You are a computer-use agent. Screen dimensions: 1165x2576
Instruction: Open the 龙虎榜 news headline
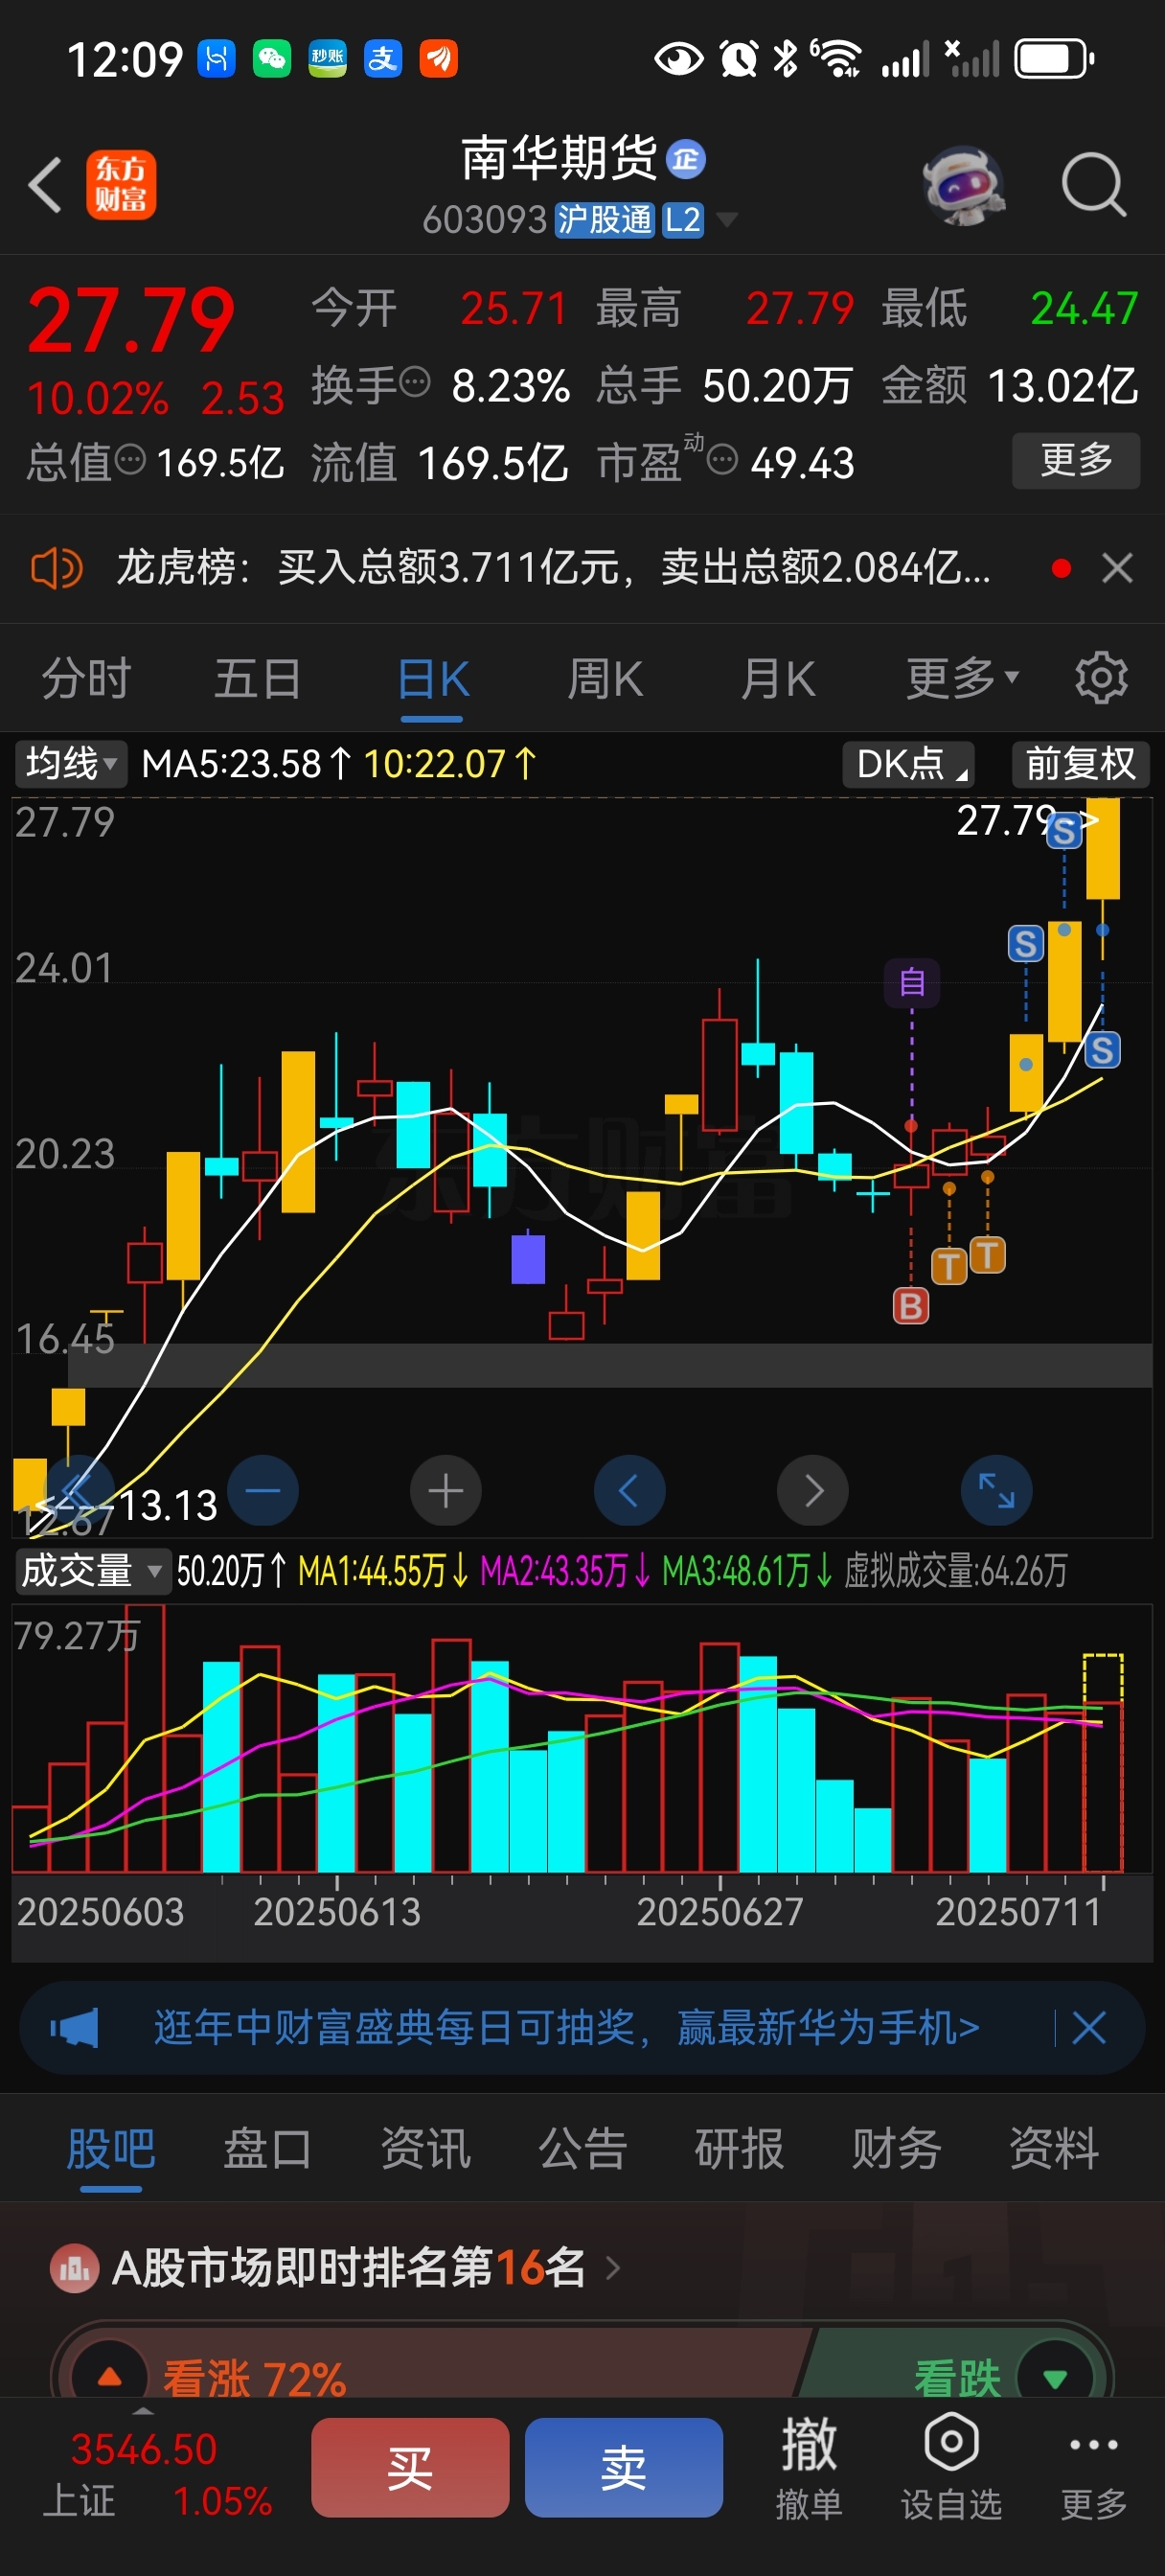[553, 568]
